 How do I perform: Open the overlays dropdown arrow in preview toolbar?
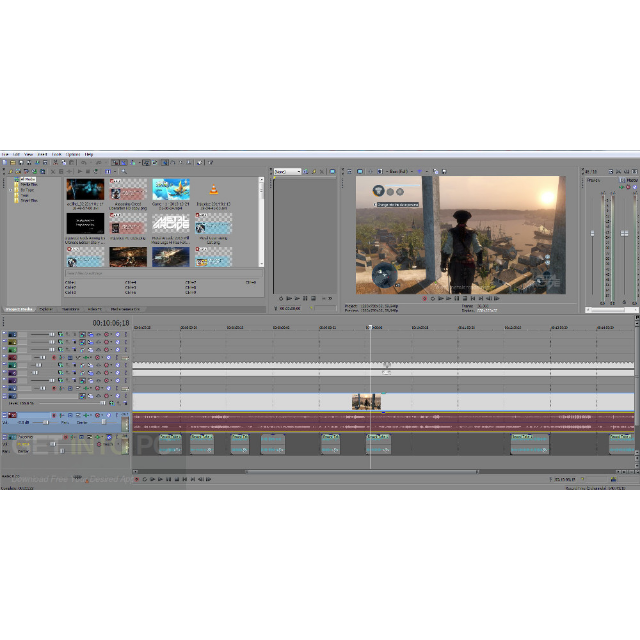click(427, 172)
